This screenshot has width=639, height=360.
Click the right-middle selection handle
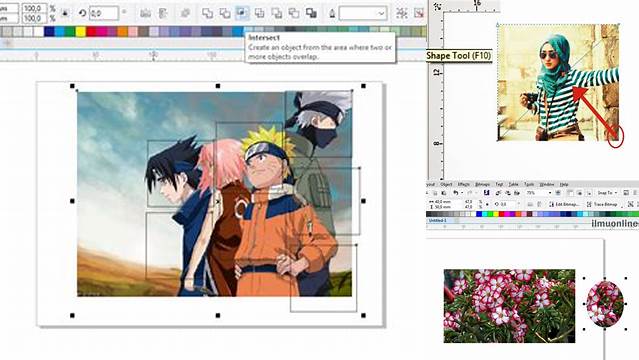point(364,201)
